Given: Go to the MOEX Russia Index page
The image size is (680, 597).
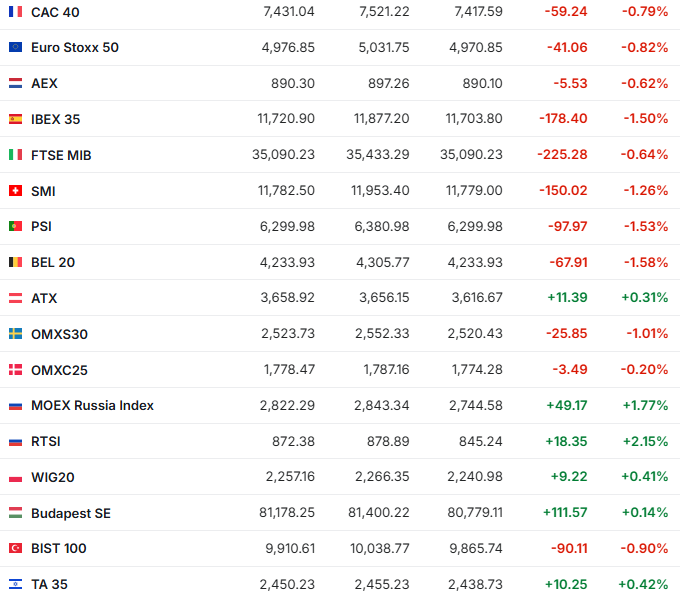Looking at the screenshot, I should pyautogui.click(x=92, y=405).
